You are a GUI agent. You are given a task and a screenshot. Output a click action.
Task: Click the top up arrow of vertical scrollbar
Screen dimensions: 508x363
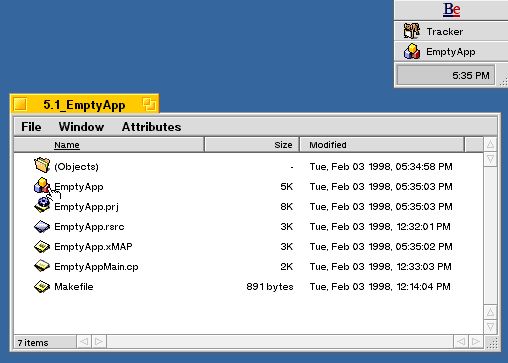tap(490, 144)
